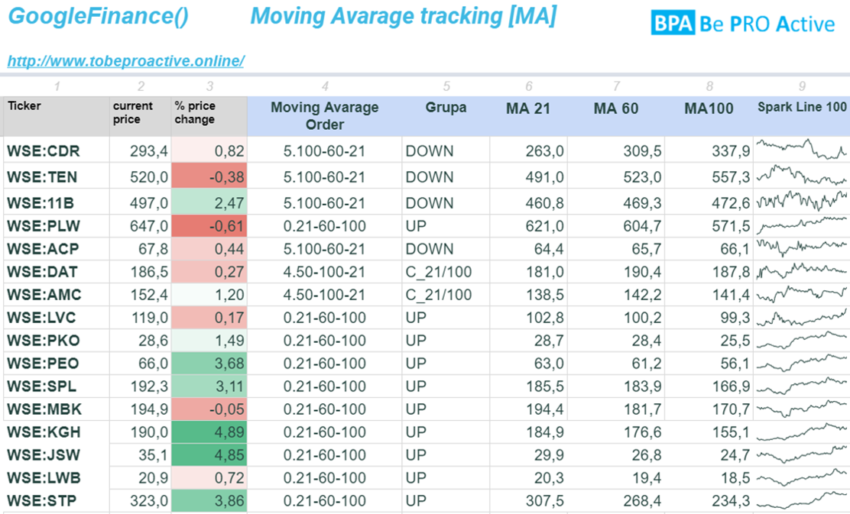
Task: Click C_21/100 group cell in WSE:AMC row
Action: pos(446,294)
